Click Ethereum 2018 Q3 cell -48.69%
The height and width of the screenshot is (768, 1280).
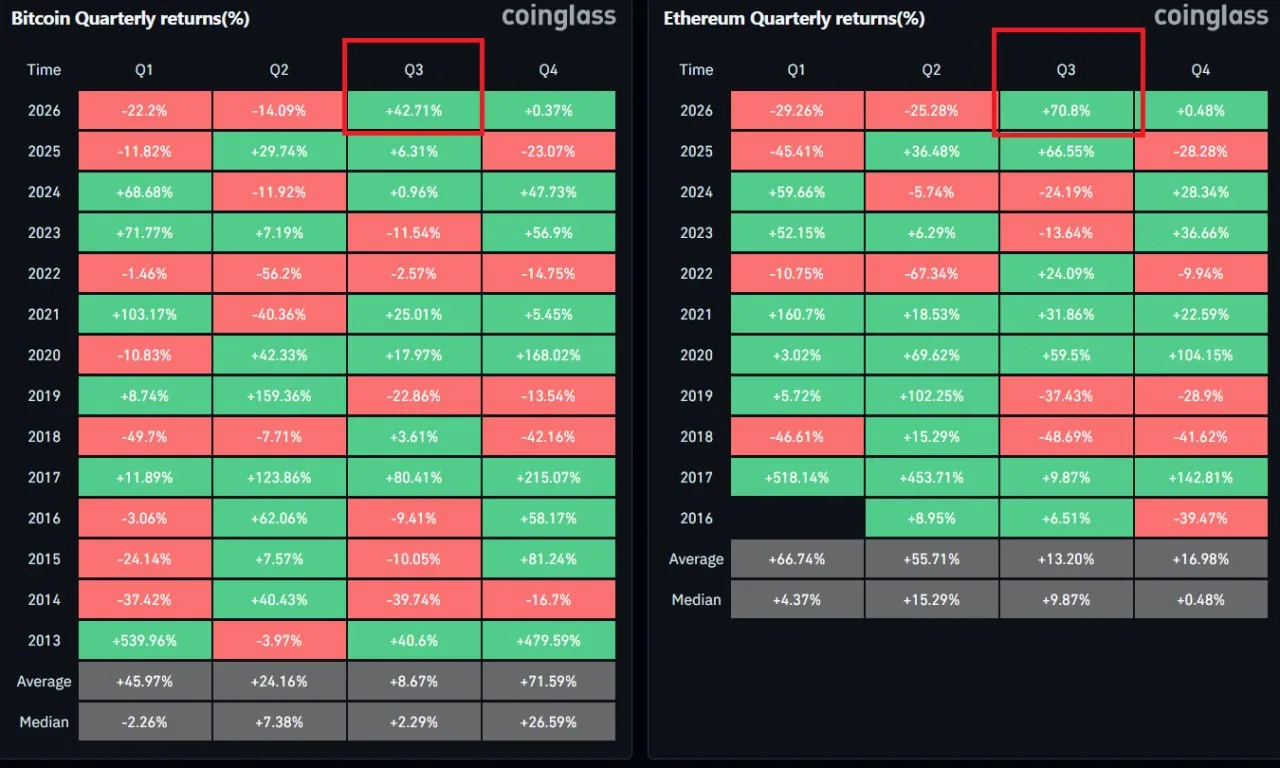point(1066,436)
